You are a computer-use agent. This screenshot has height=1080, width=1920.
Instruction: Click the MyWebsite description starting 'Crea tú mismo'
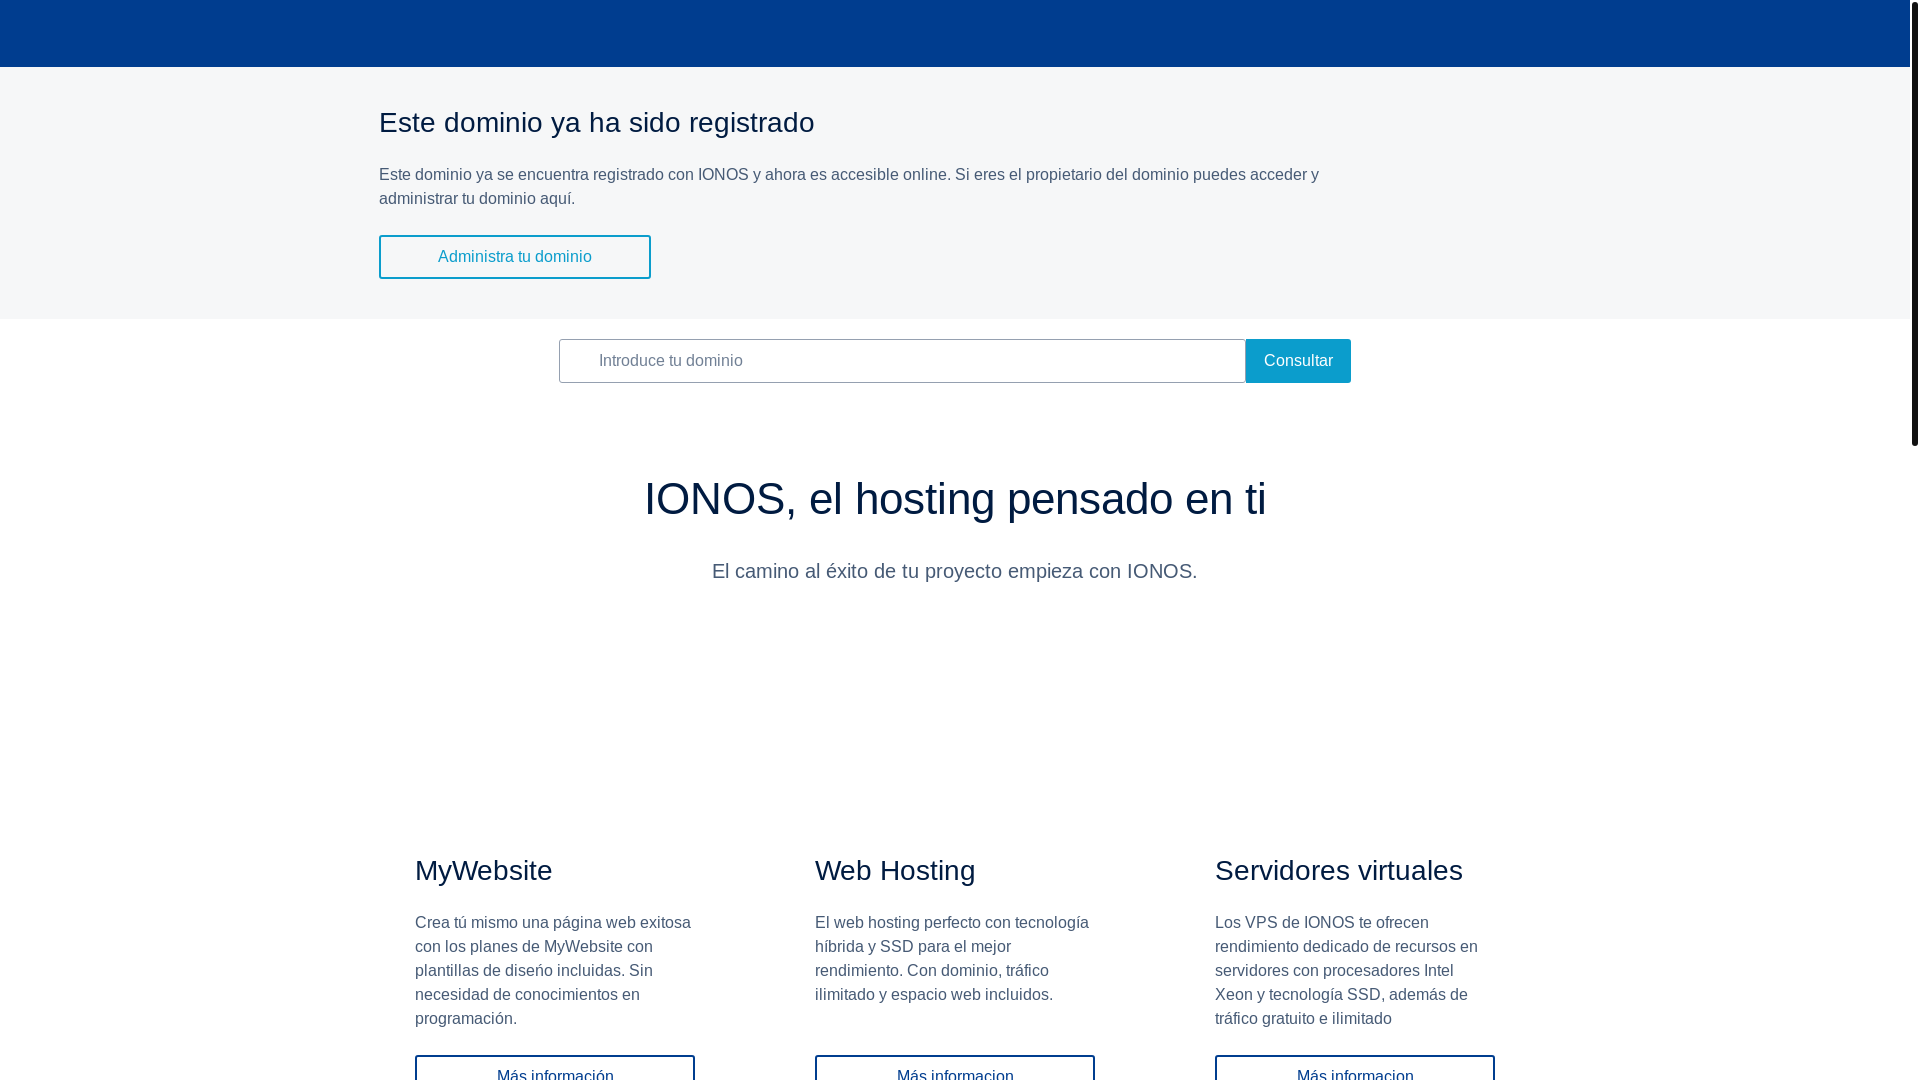(553, 970)
